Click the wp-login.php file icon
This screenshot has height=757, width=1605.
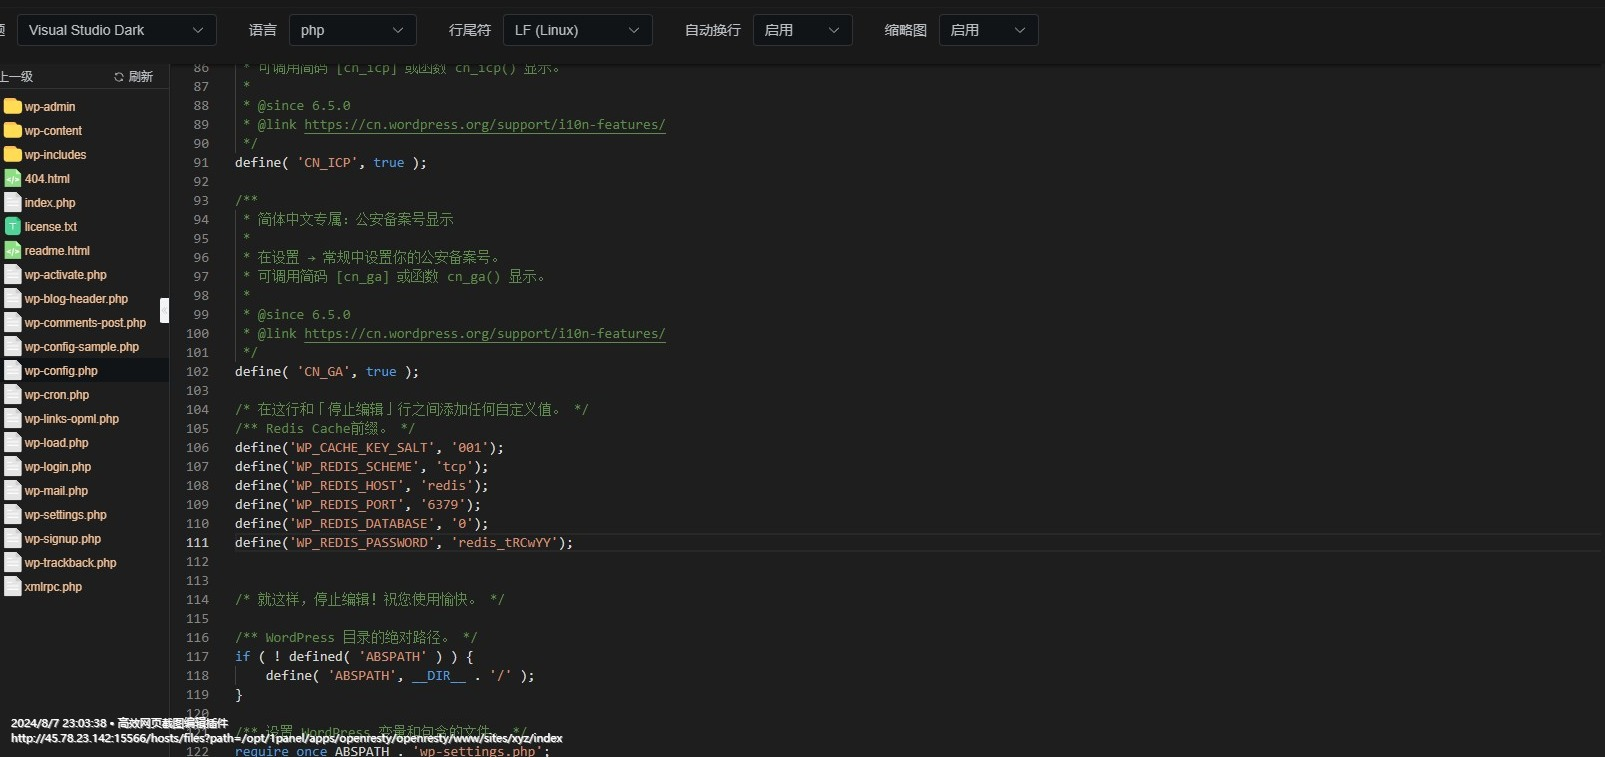[13, 466]
